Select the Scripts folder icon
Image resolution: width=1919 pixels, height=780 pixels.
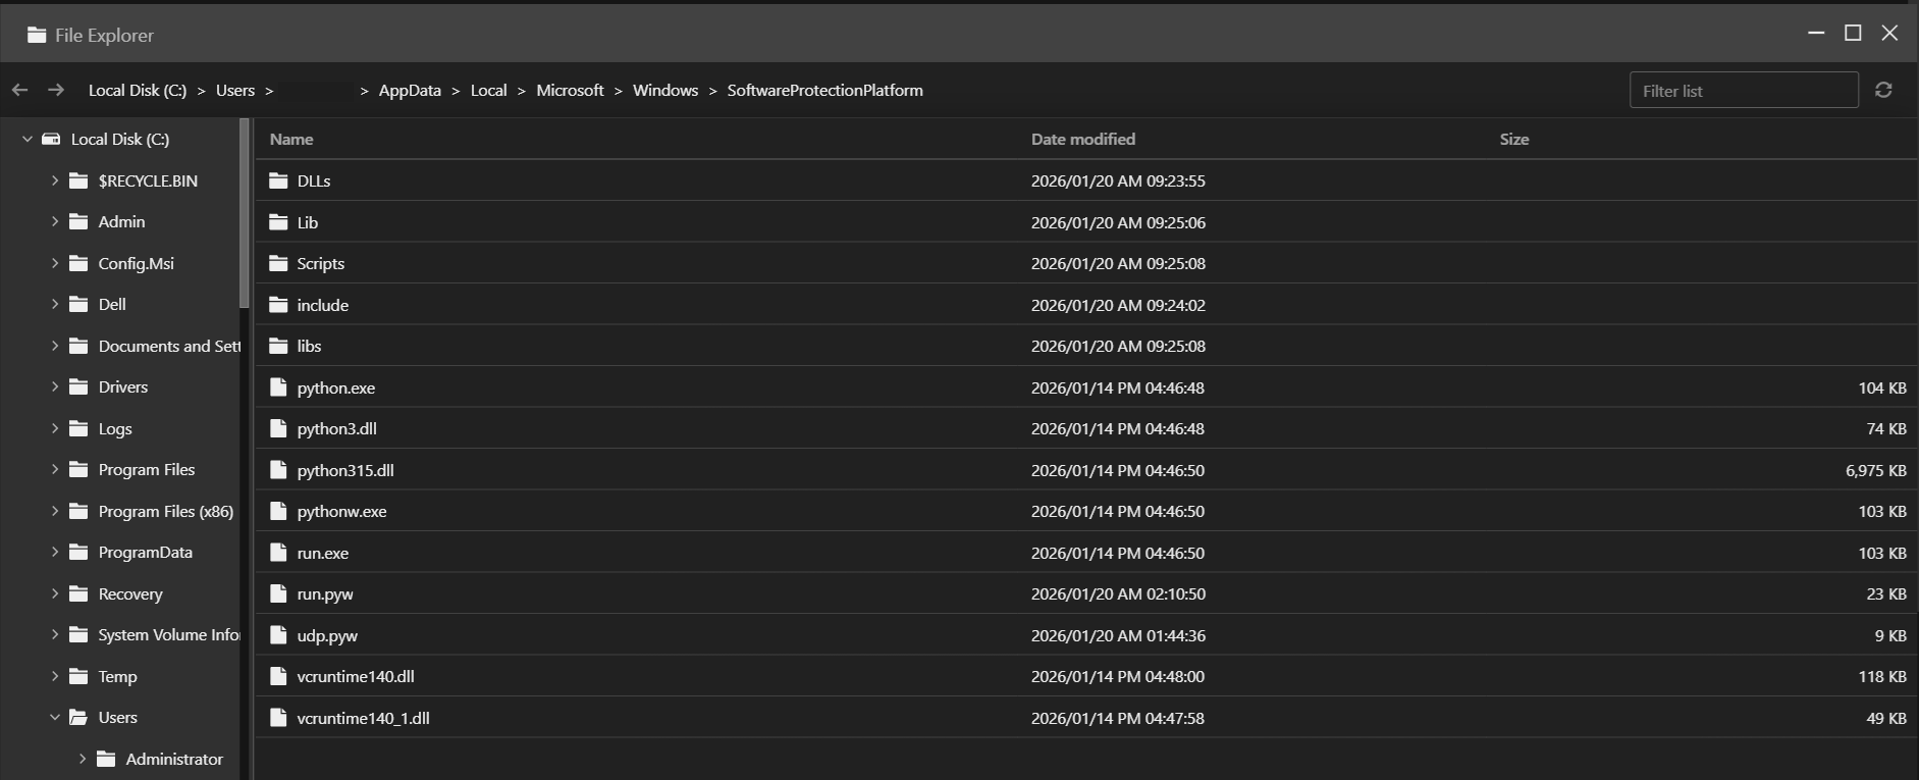[278, 264]
